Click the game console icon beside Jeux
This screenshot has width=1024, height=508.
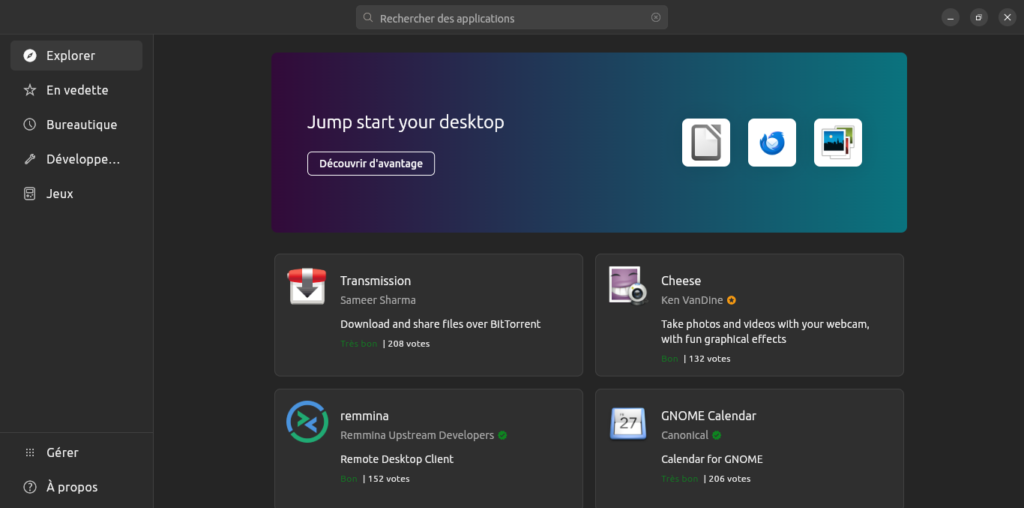29,194
